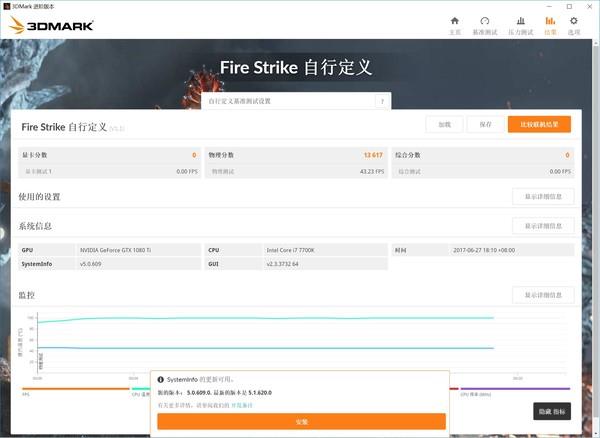The image size is (600, 438).
Task: Click the physics test 43.23 FPS value
Action: pos(372,172)
